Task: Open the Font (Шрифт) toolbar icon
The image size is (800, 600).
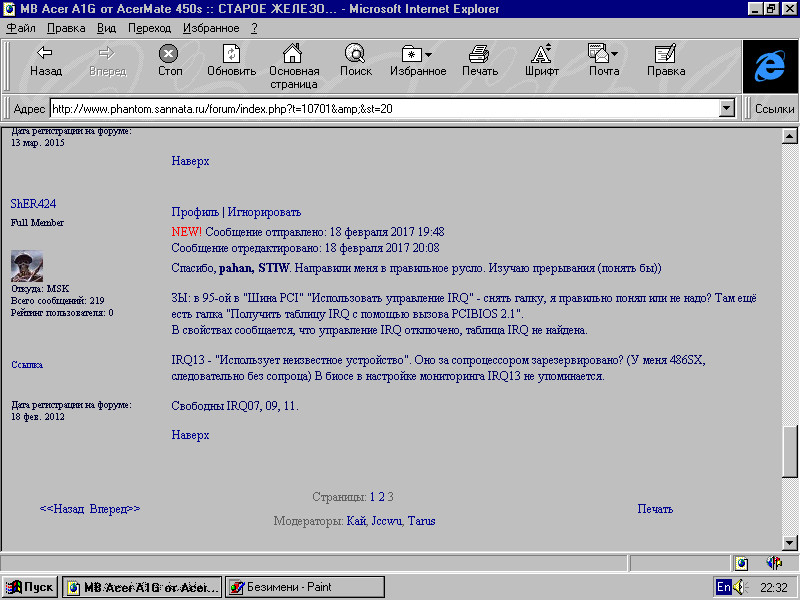Action: (541, 61)
